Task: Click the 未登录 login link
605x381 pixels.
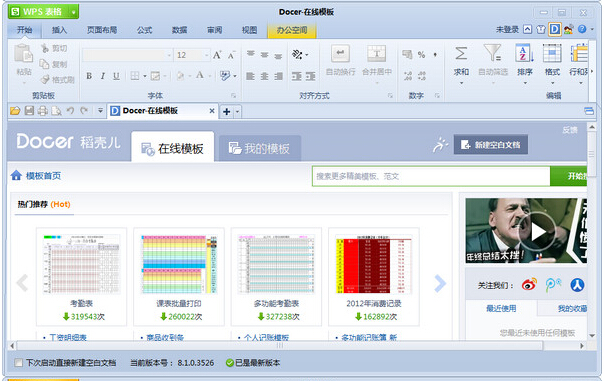Action: tap(507, 29)
